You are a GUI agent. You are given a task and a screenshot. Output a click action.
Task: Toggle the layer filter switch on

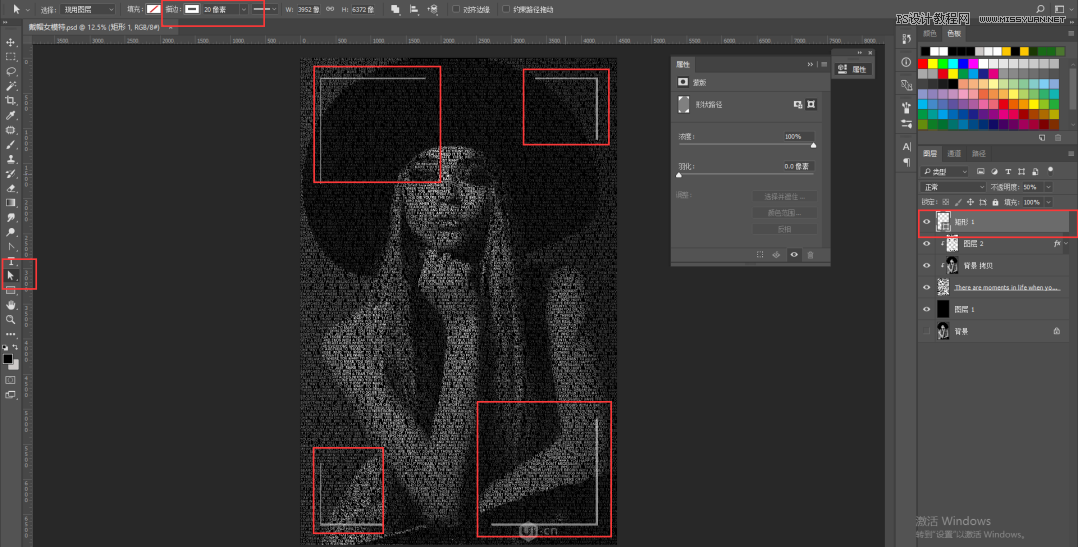[x=1050, y=170]
